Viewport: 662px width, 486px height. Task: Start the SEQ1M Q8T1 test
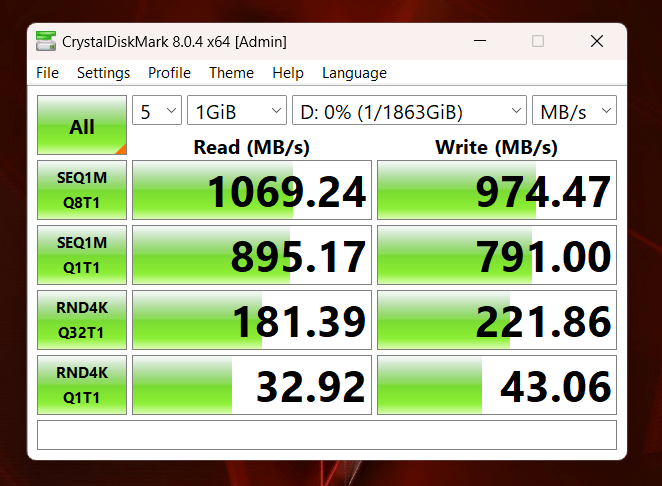point(82,190)
